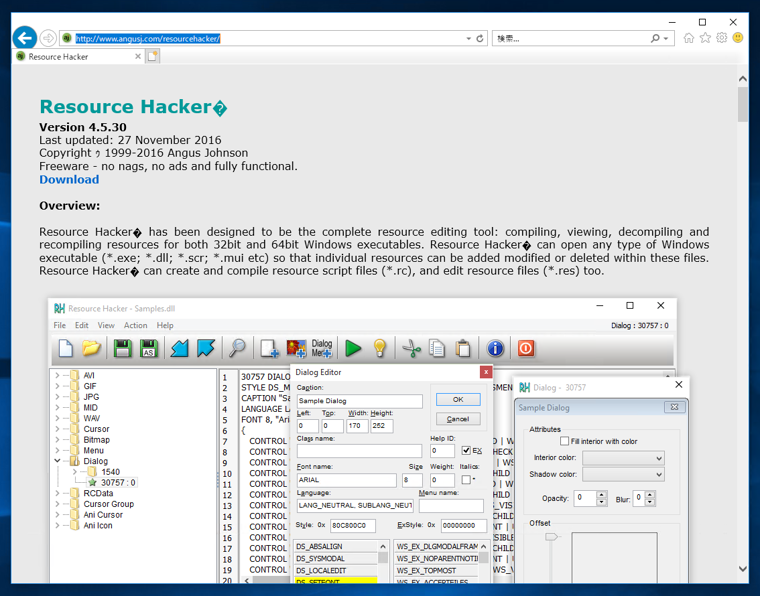760x596 pixels.
Task: Open a new browser tab
Action: 153,57
